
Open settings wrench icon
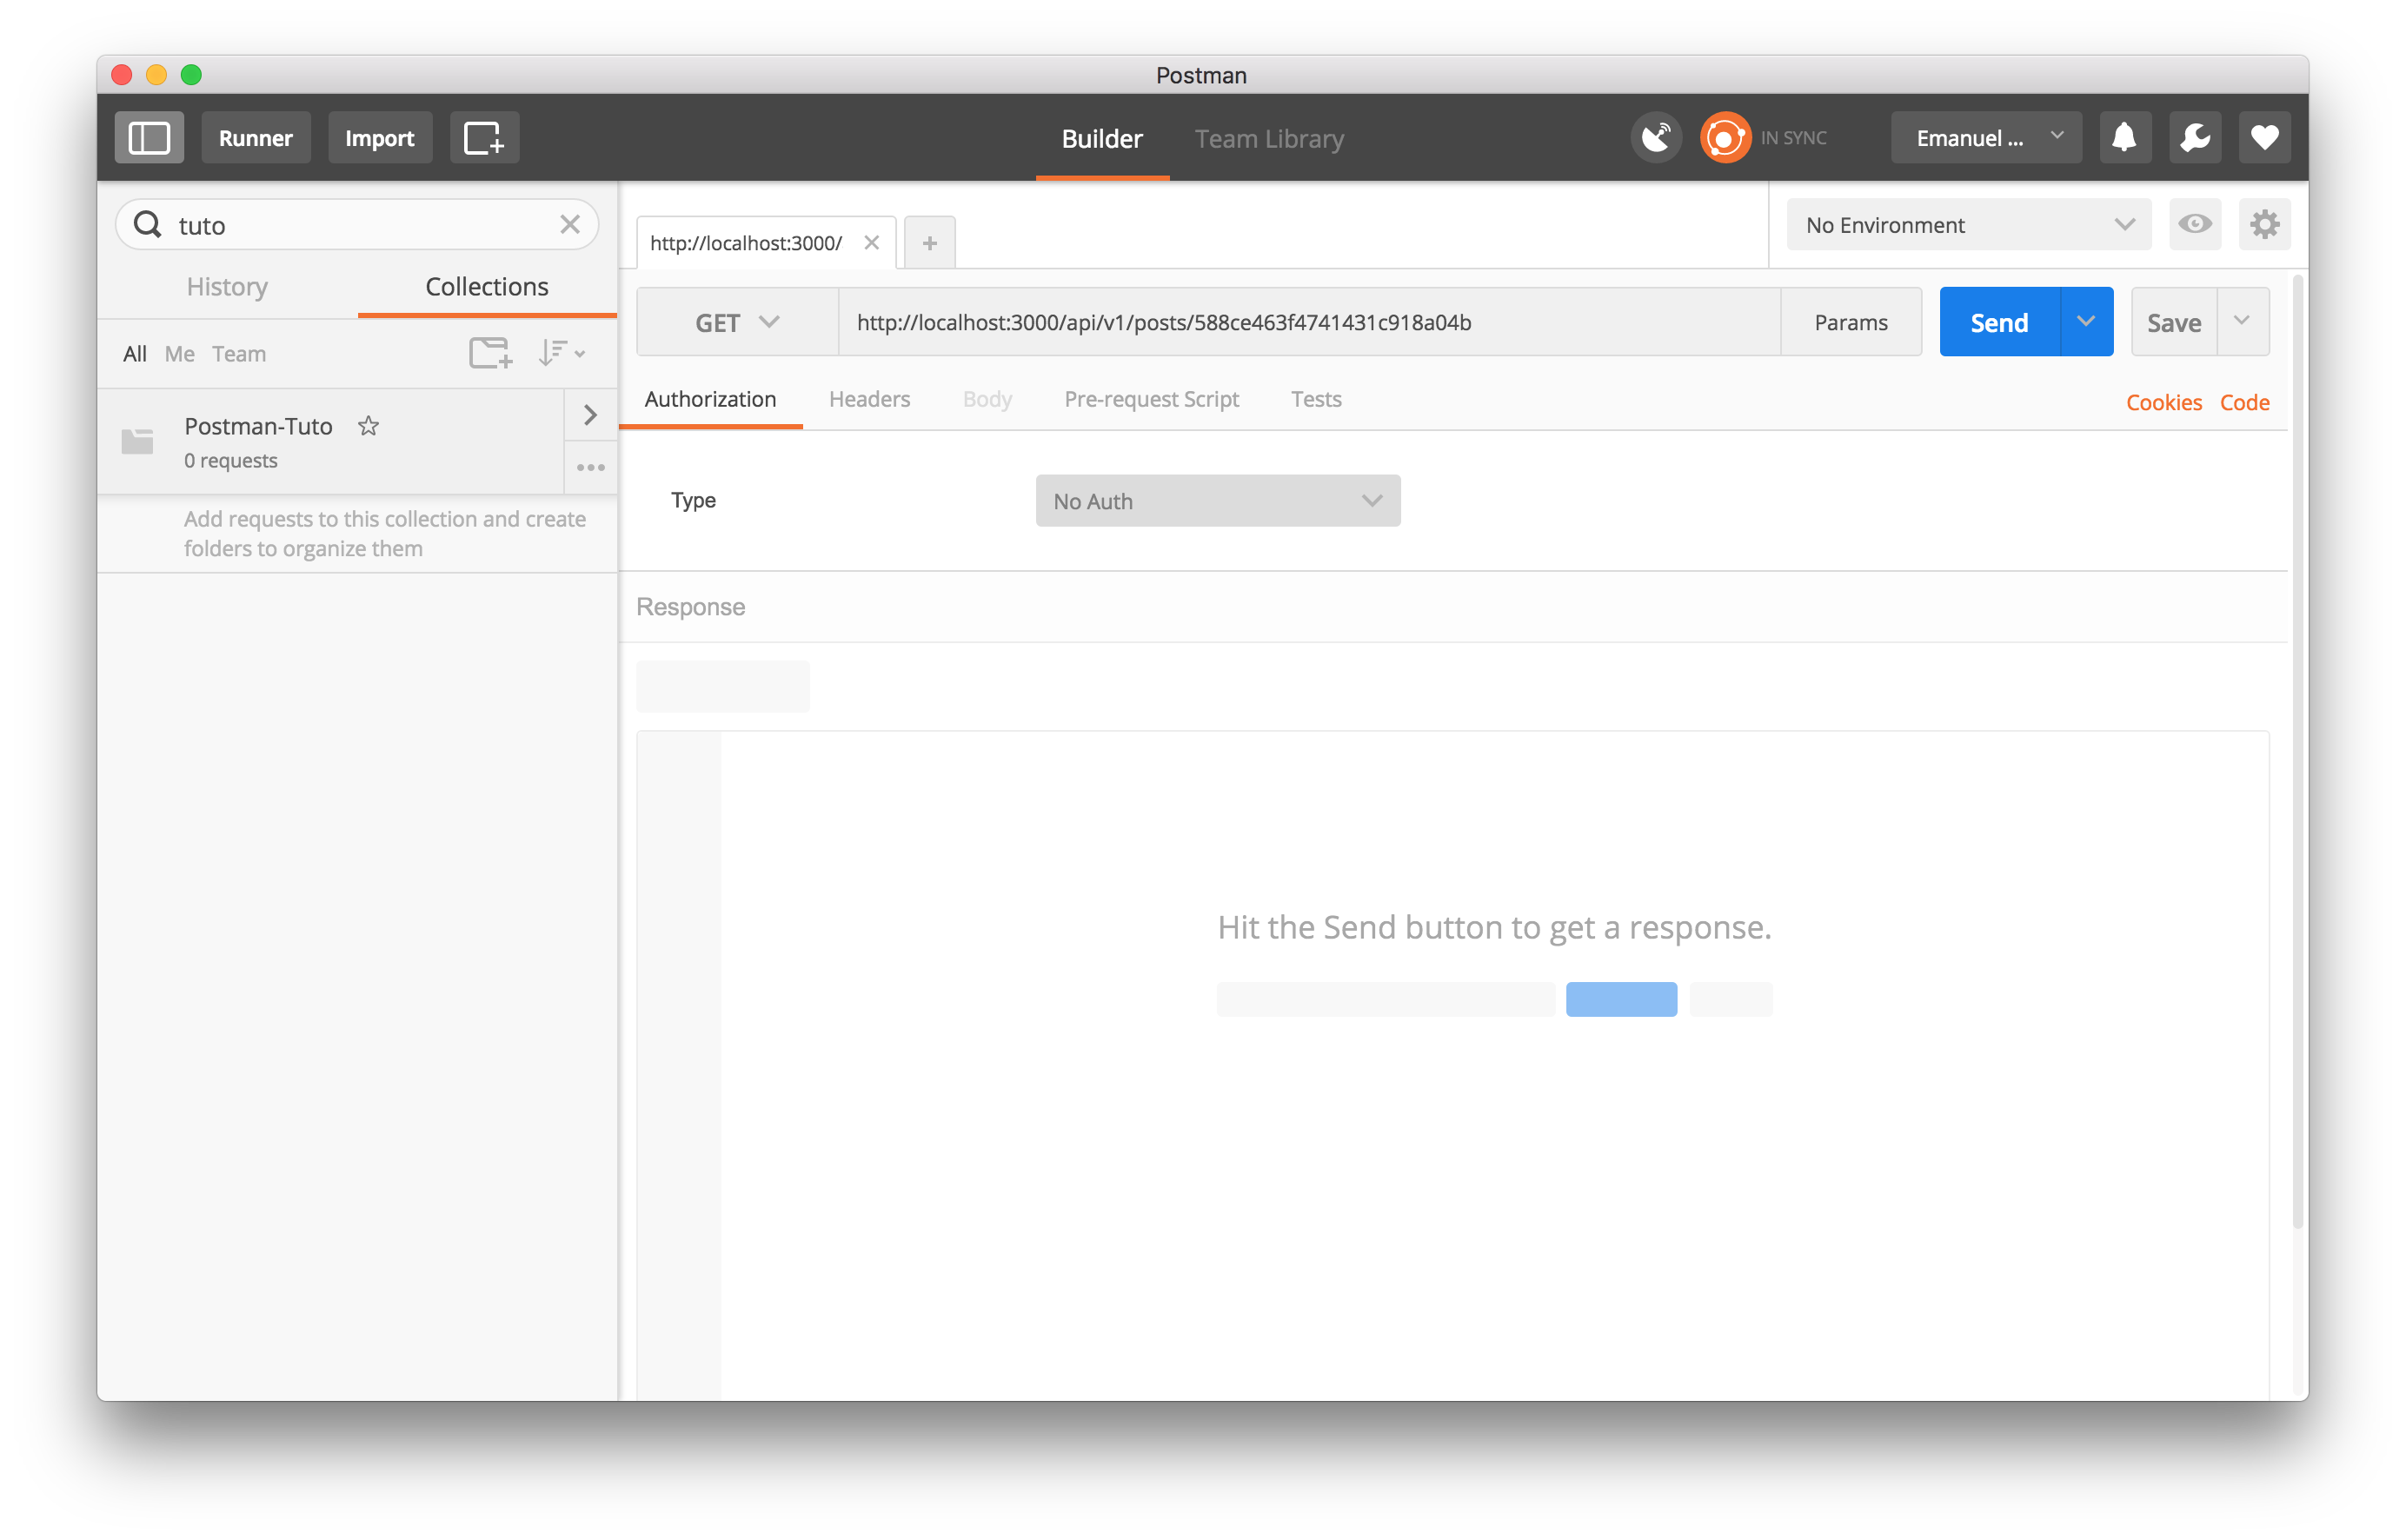click(2194, 137)
